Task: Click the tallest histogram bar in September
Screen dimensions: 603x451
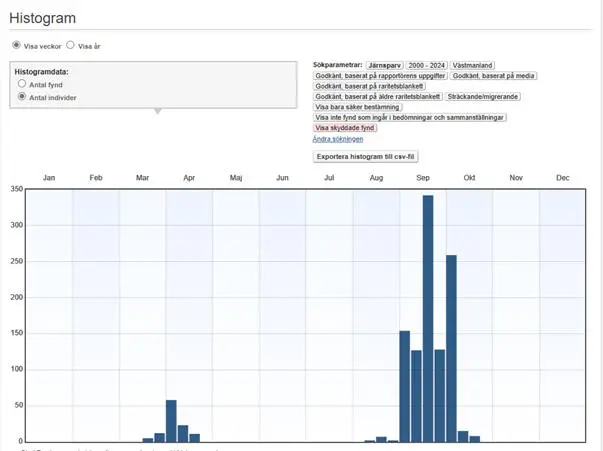Action: [427, 318]
